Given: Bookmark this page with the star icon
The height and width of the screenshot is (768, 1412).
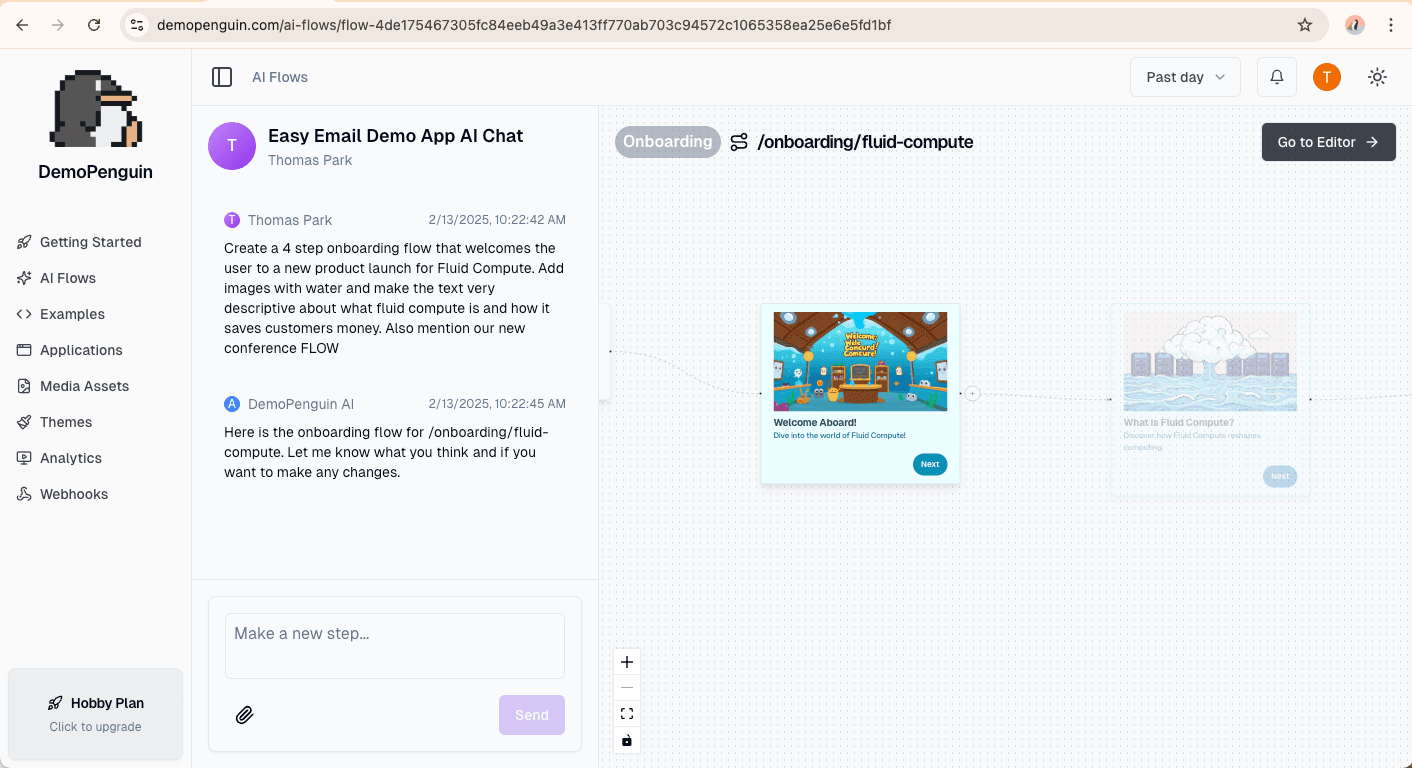Looking at the screenshot, I should 1305,25.
